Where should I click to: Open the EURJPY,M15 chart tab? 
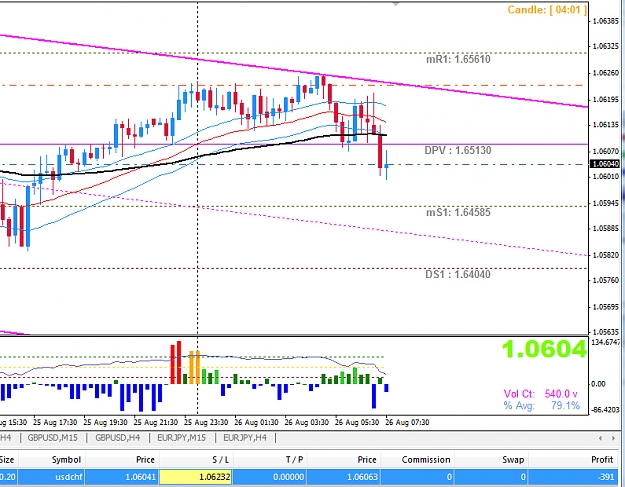(x=182, y=438)
